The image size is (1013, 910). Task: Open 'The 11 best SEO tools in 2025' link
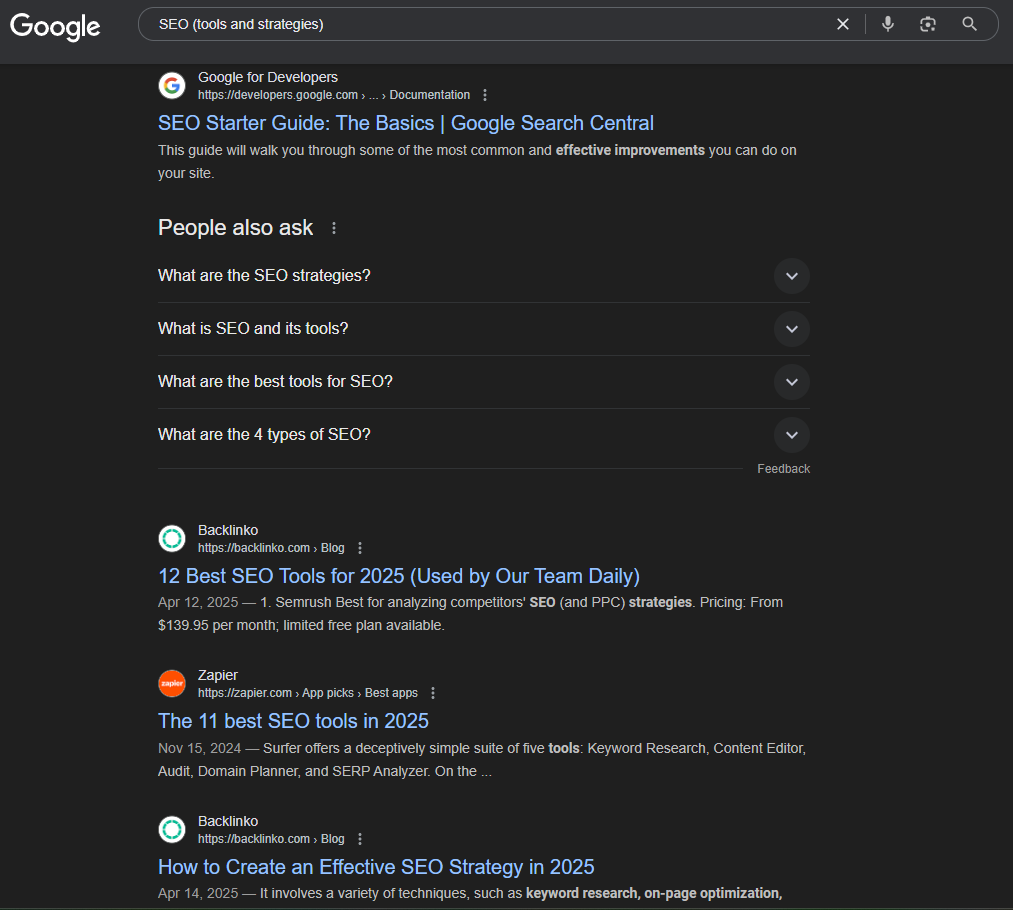click(x=293, y=721)
